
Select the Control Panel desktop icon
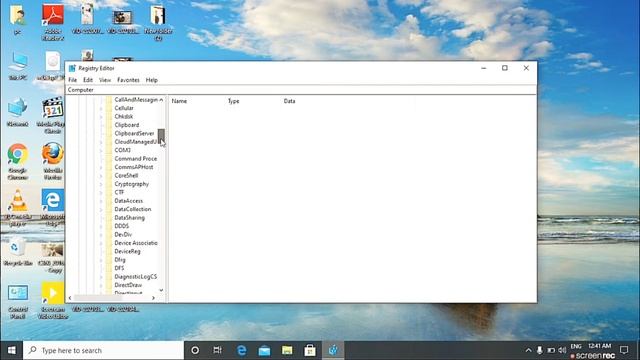(x=18, y=302)
